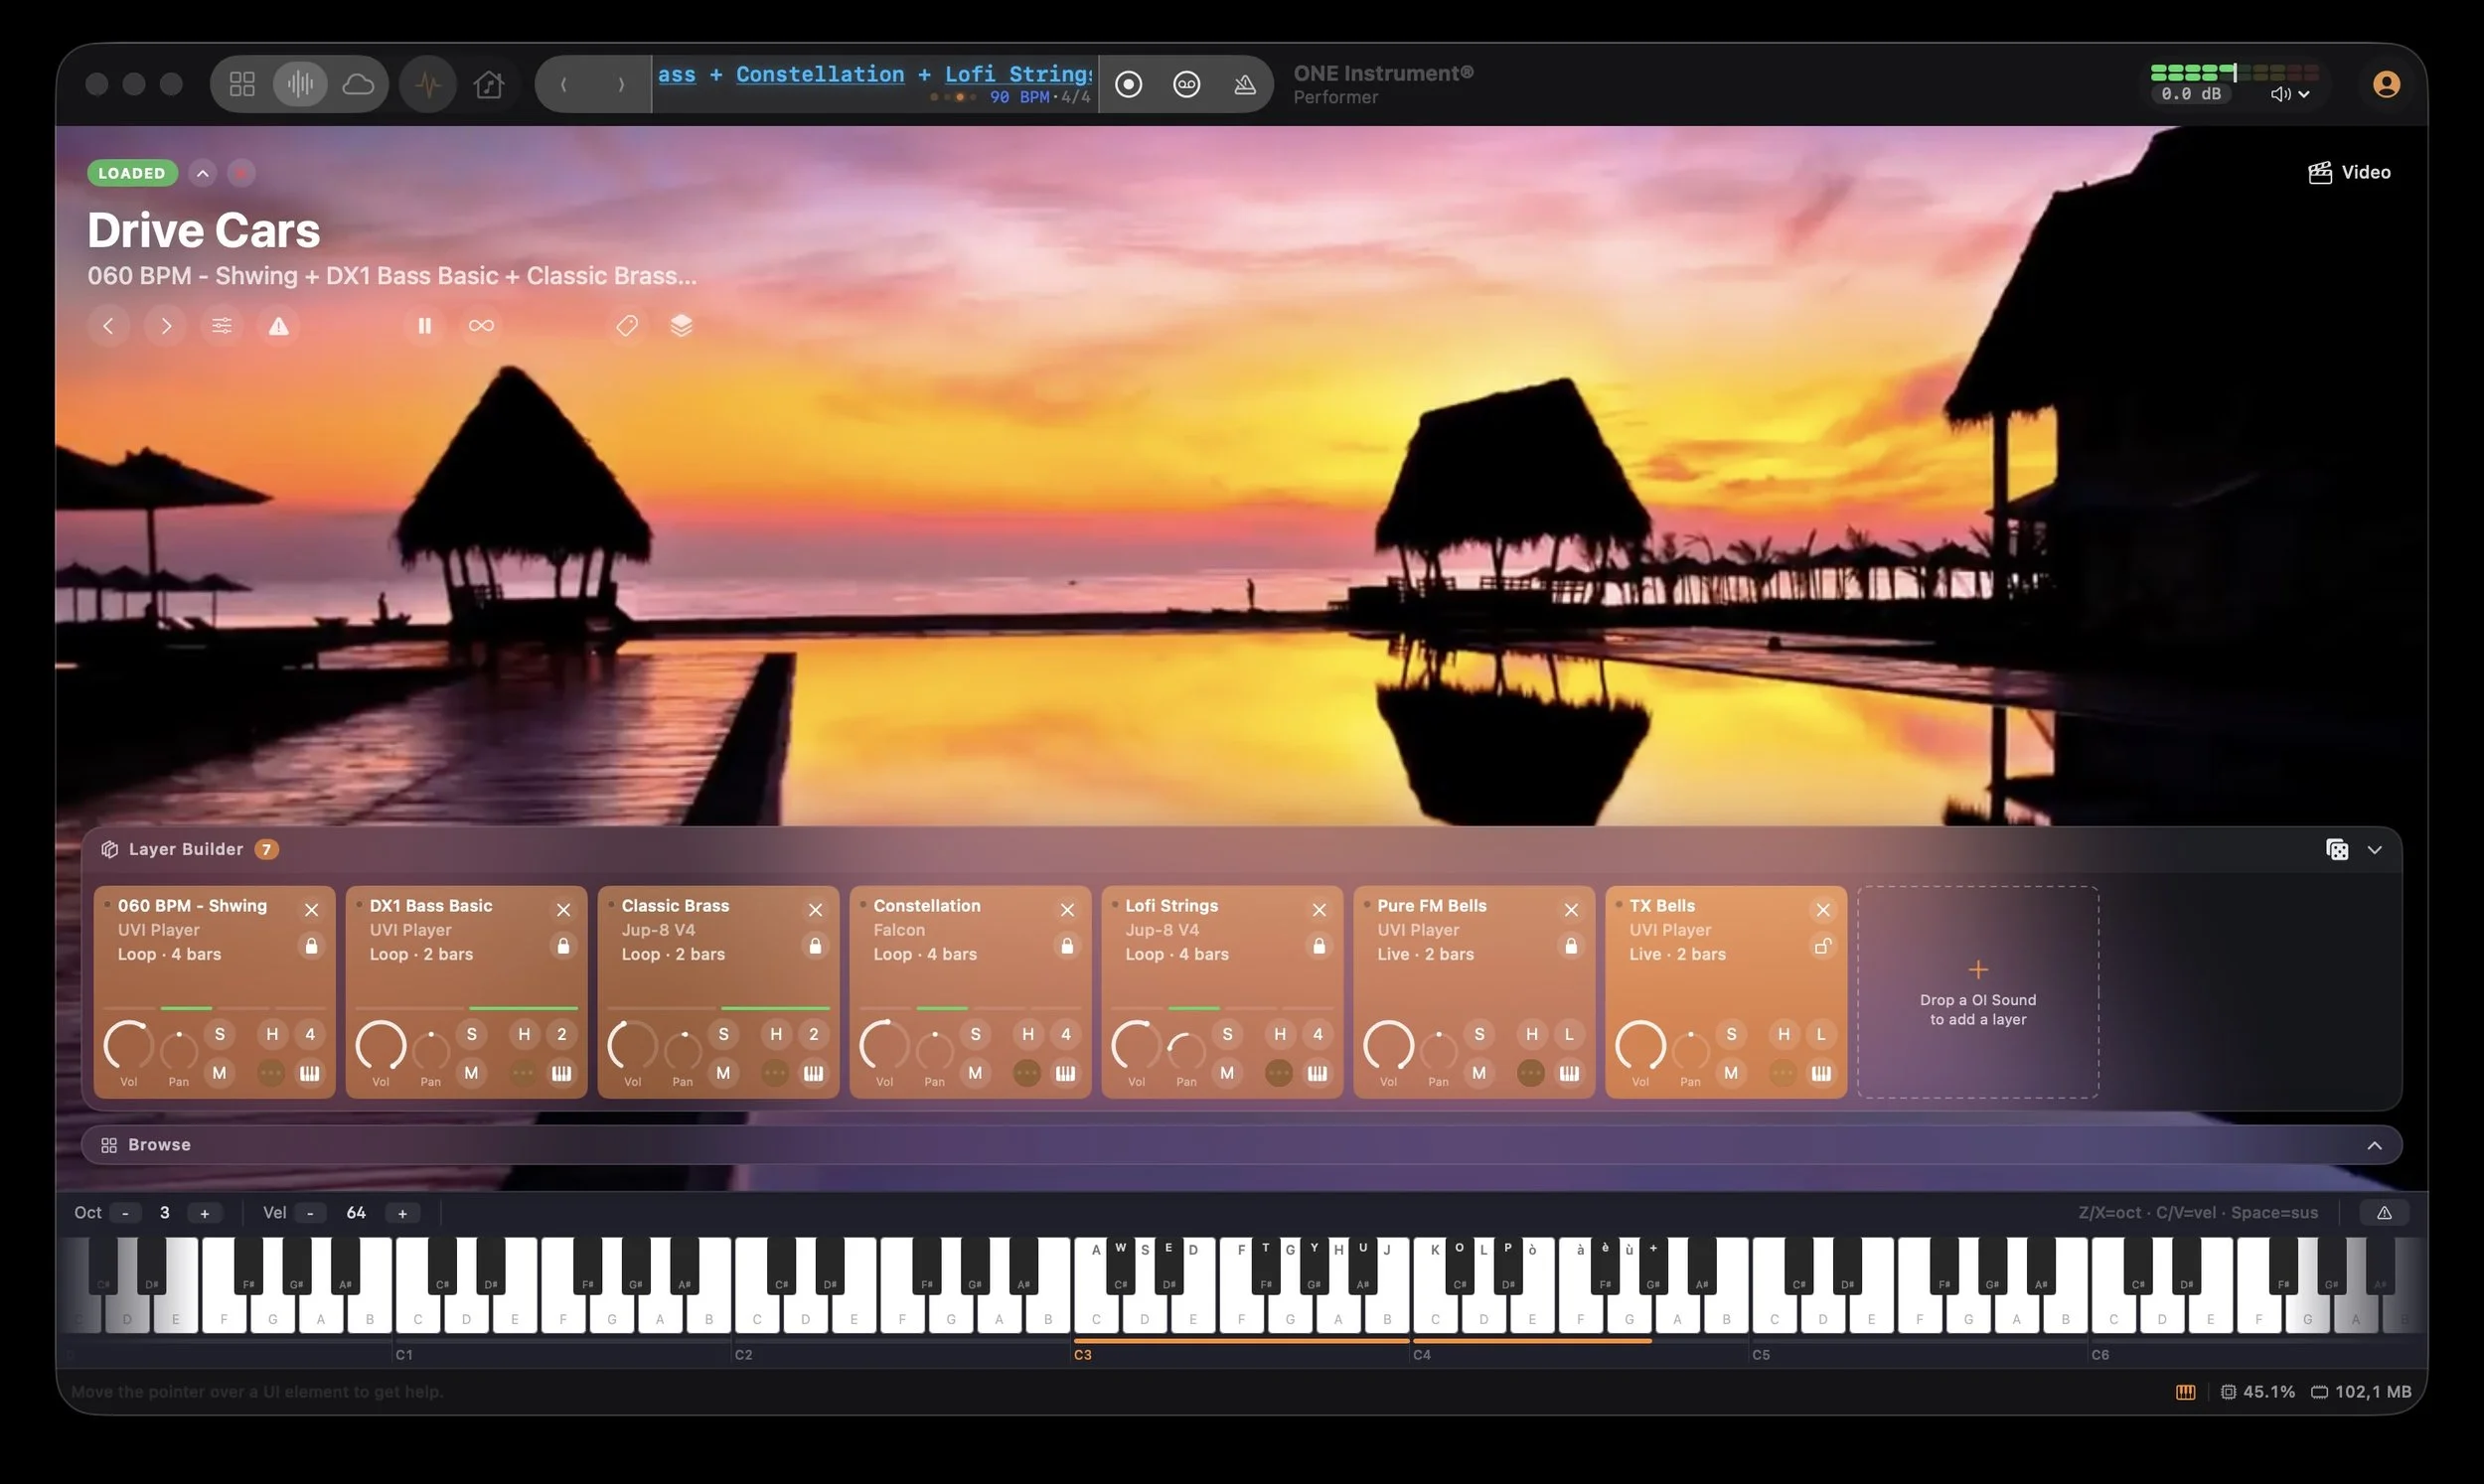The width and height of the screenshot is (2484, 1484).
Task: Go to previous preset arrow under Drive Cars
Action: (108, 326)
